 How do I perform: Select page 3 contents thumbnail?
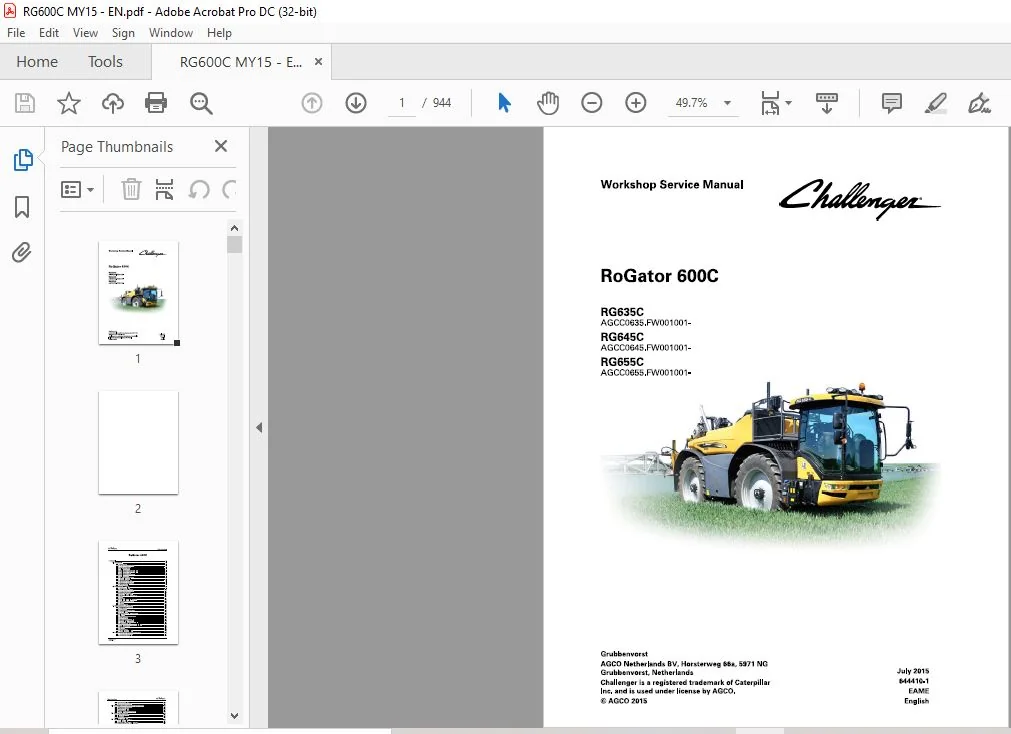pyautogui.click(x=138, y=592)
